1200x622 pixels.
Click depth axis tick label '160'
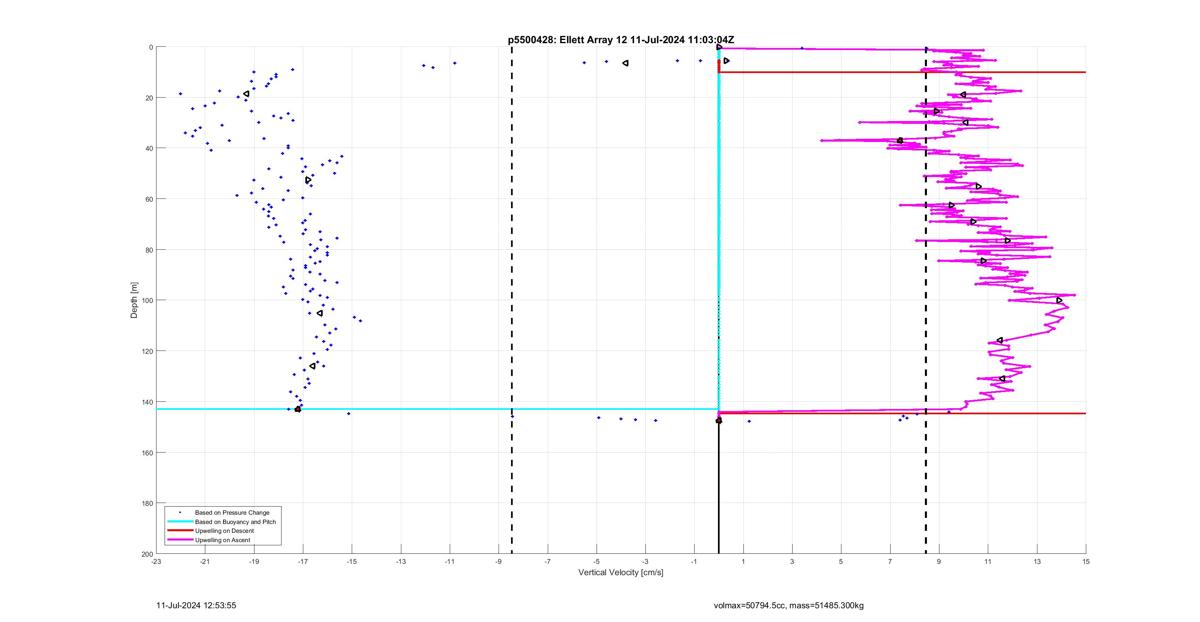click(146, 452)
